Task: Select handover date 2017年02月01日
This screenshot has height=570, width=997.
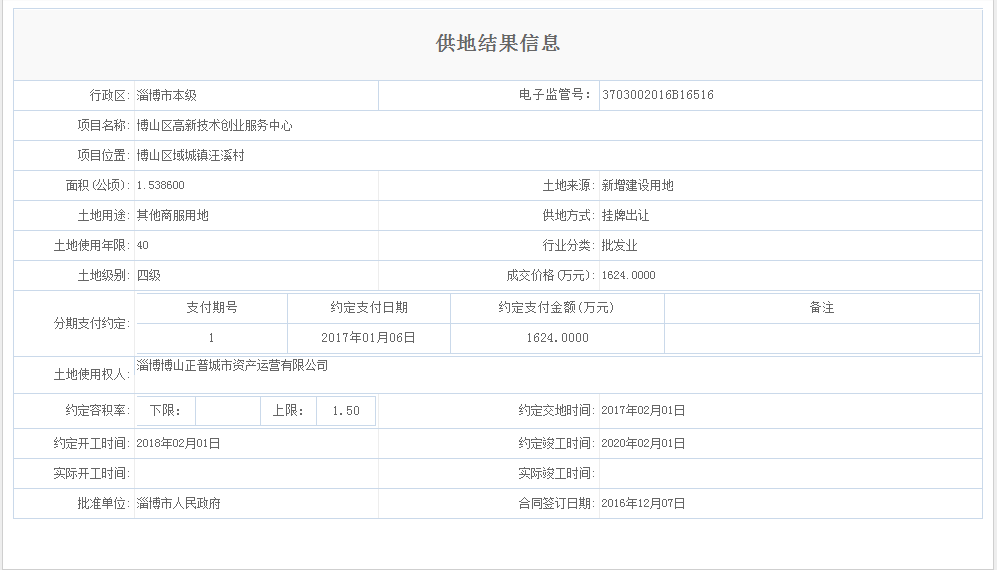Action: click(643, 410)
